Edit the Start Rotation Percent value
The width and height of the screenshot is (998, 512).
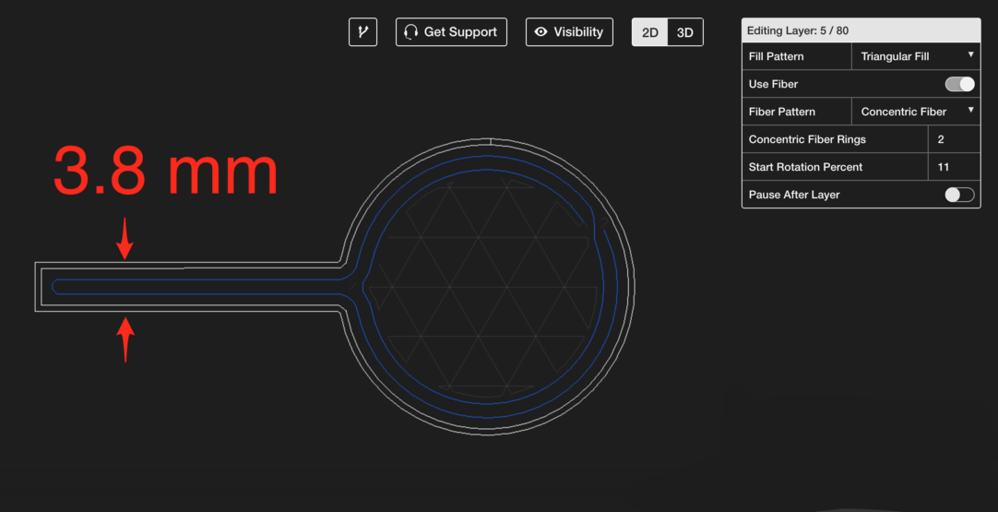953,167
